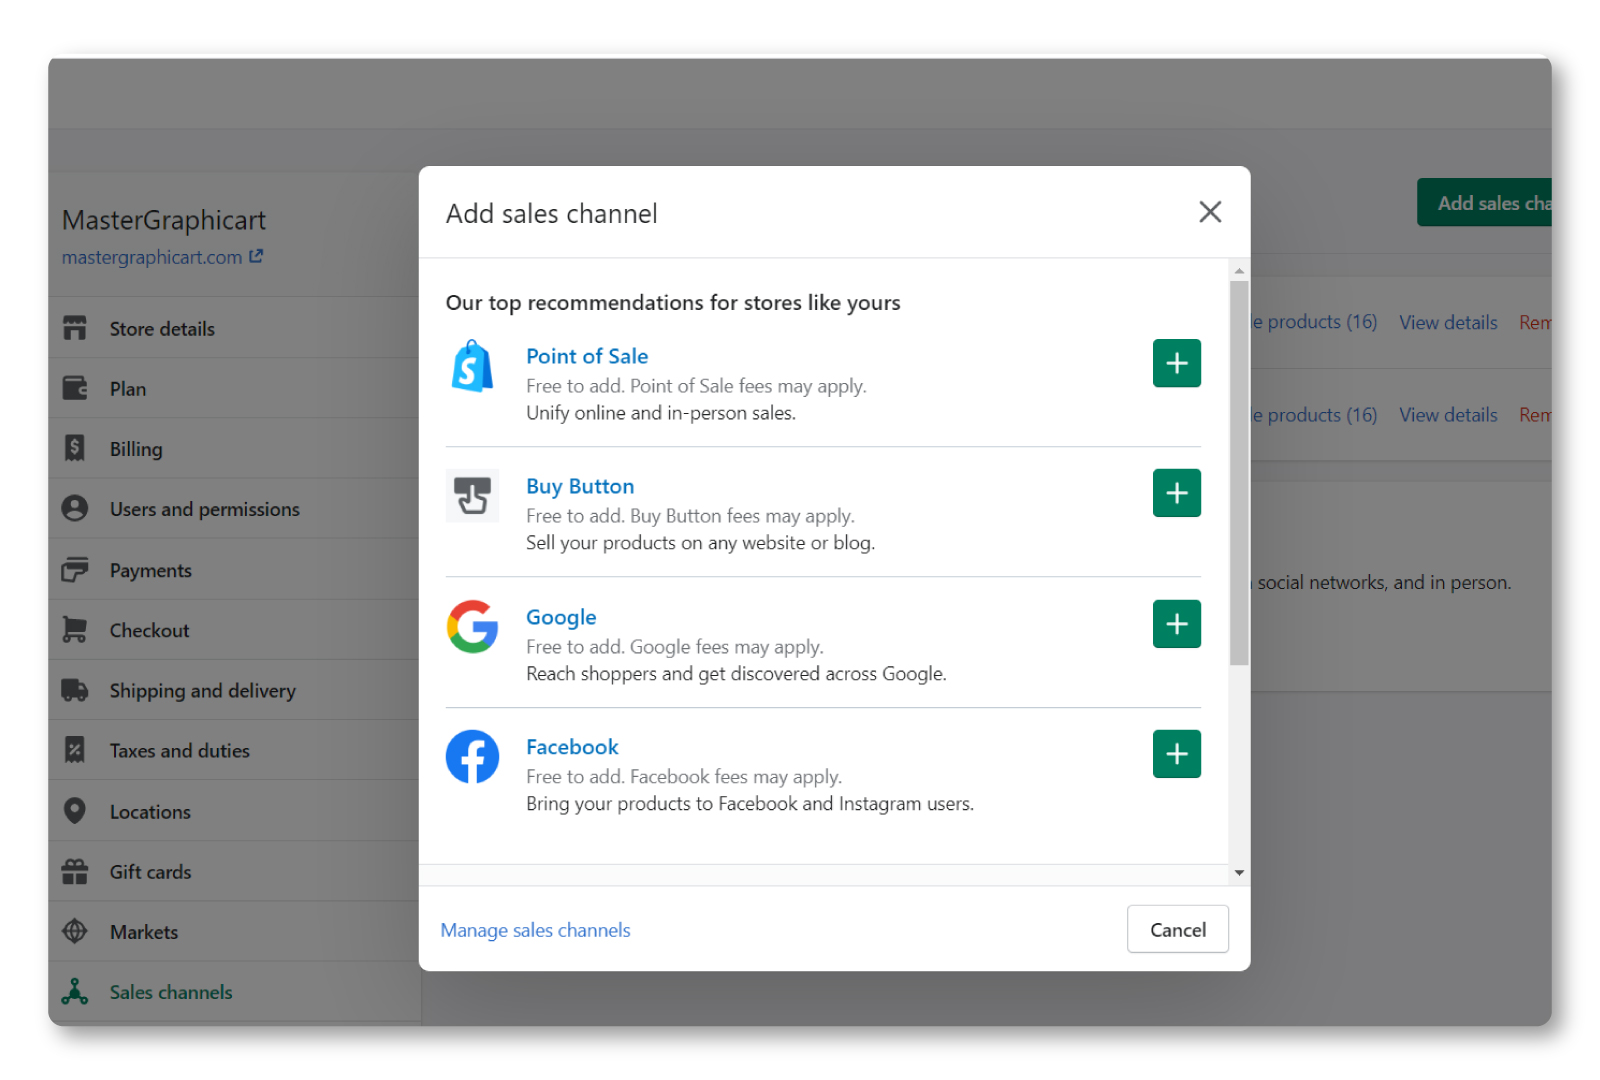Open the Point of Sale link

587,356
